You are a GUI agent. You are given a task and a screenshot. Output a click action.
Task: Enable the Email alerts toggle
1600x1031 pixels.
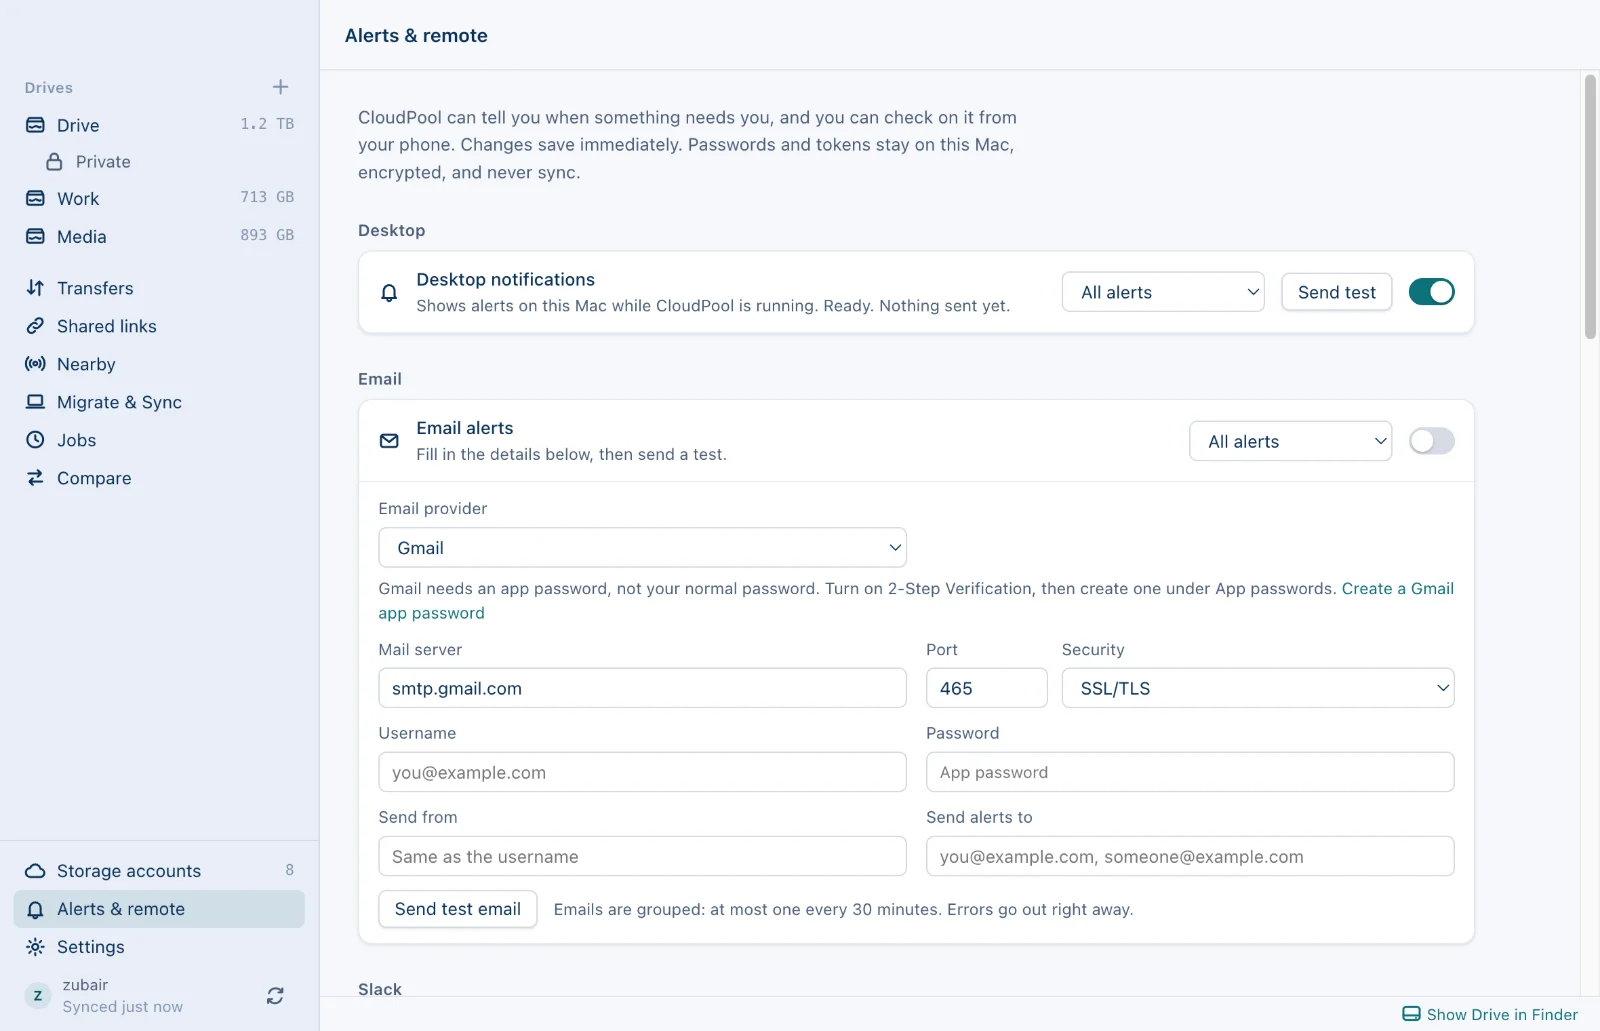(1431, 441)
